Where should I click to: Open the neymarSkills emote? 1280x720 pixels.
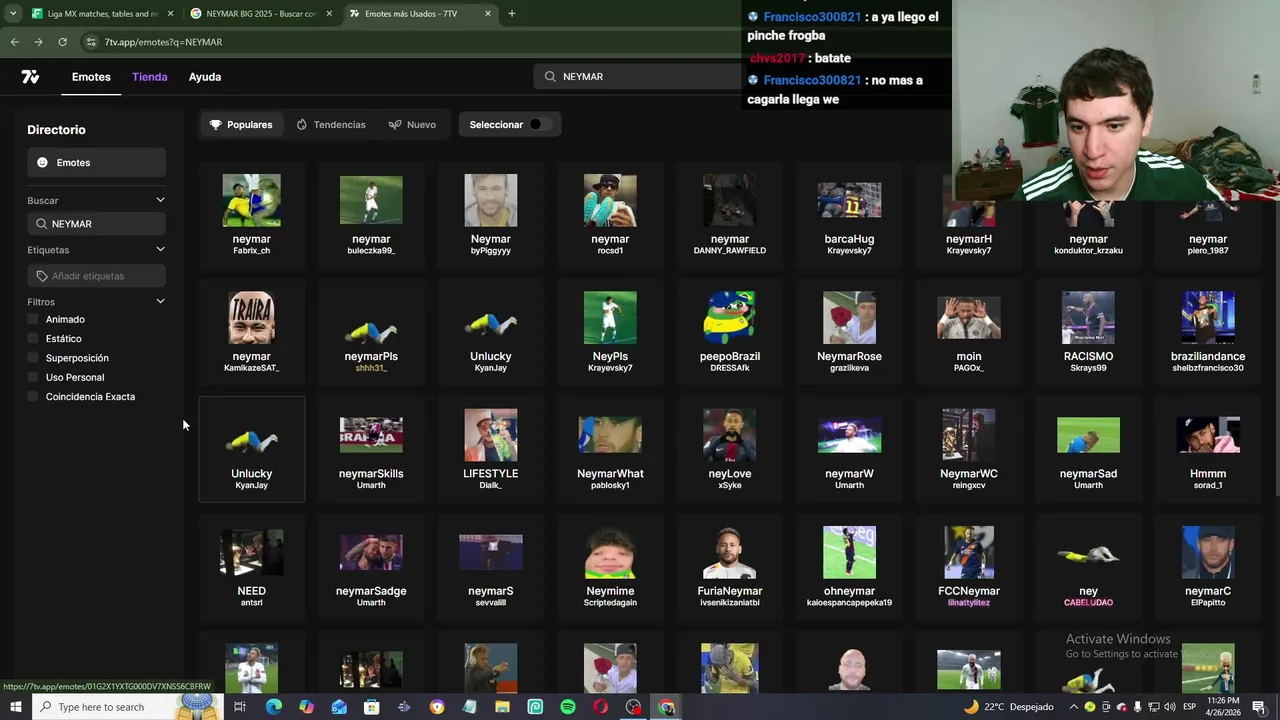click(371, 448)
